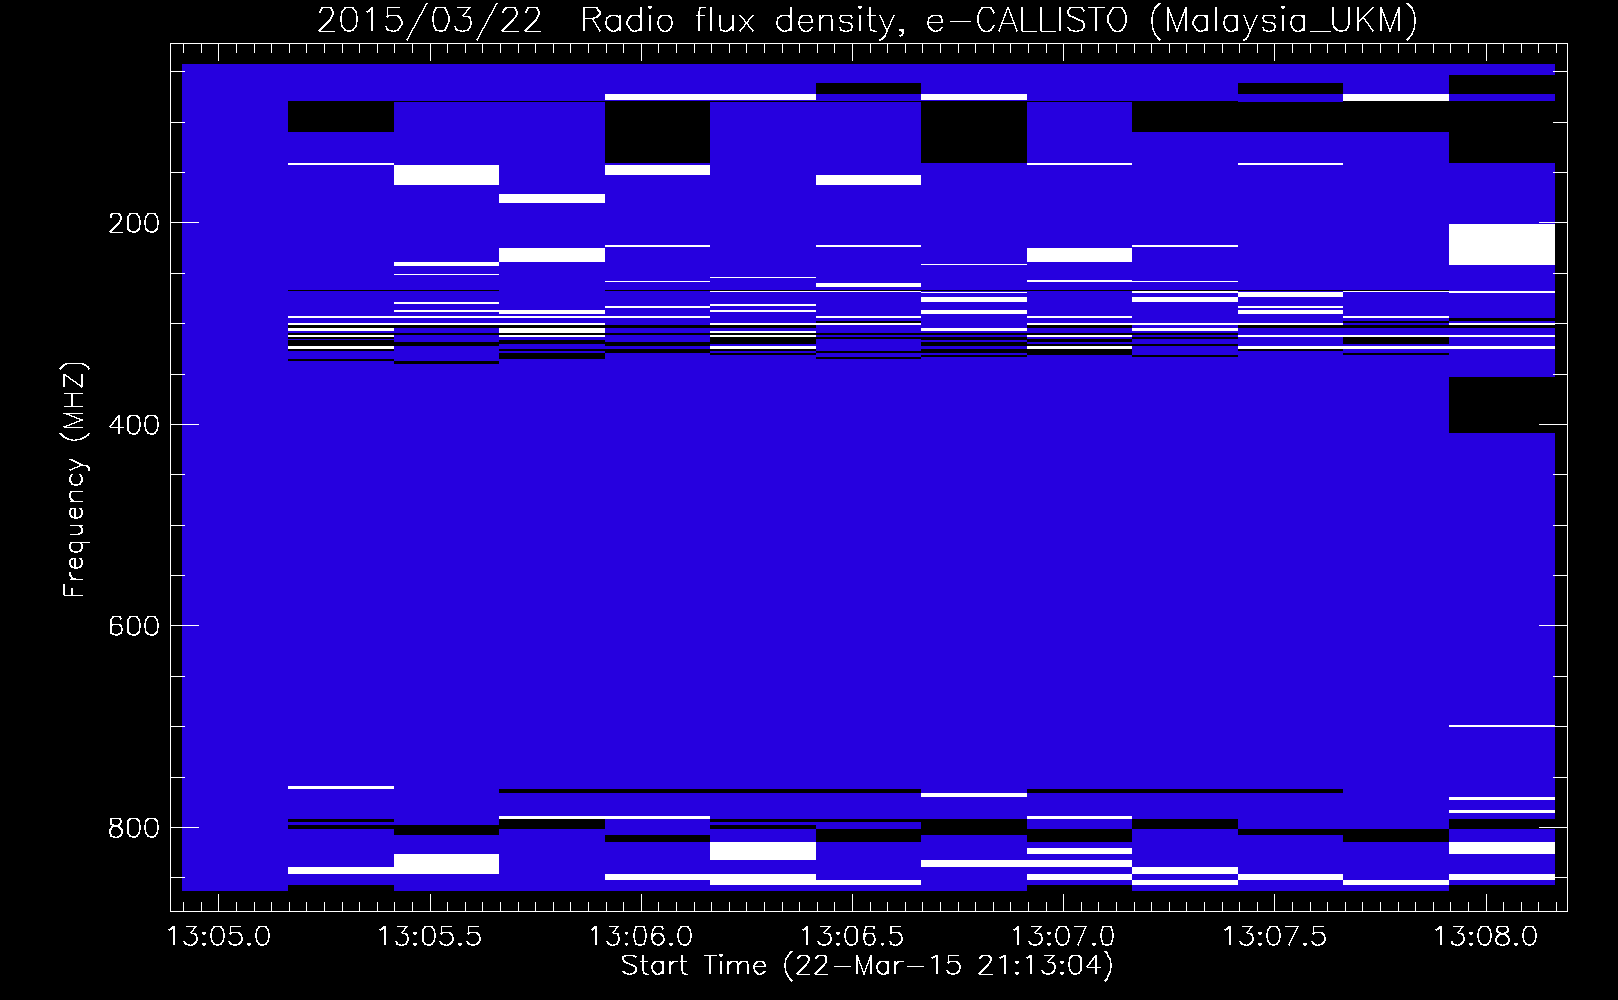
Task: Click the large white block just below 200 MHz
Action: coord(1502,244)
